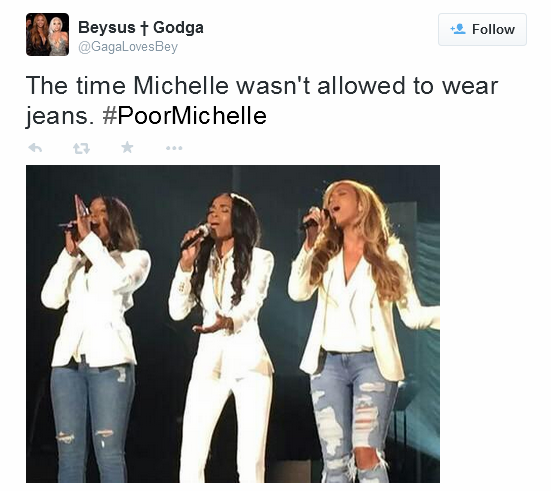Click the add-person icon inside Follow button
Image resolution: width=551 pixels, height=491 pixels.
coord(458,29)
